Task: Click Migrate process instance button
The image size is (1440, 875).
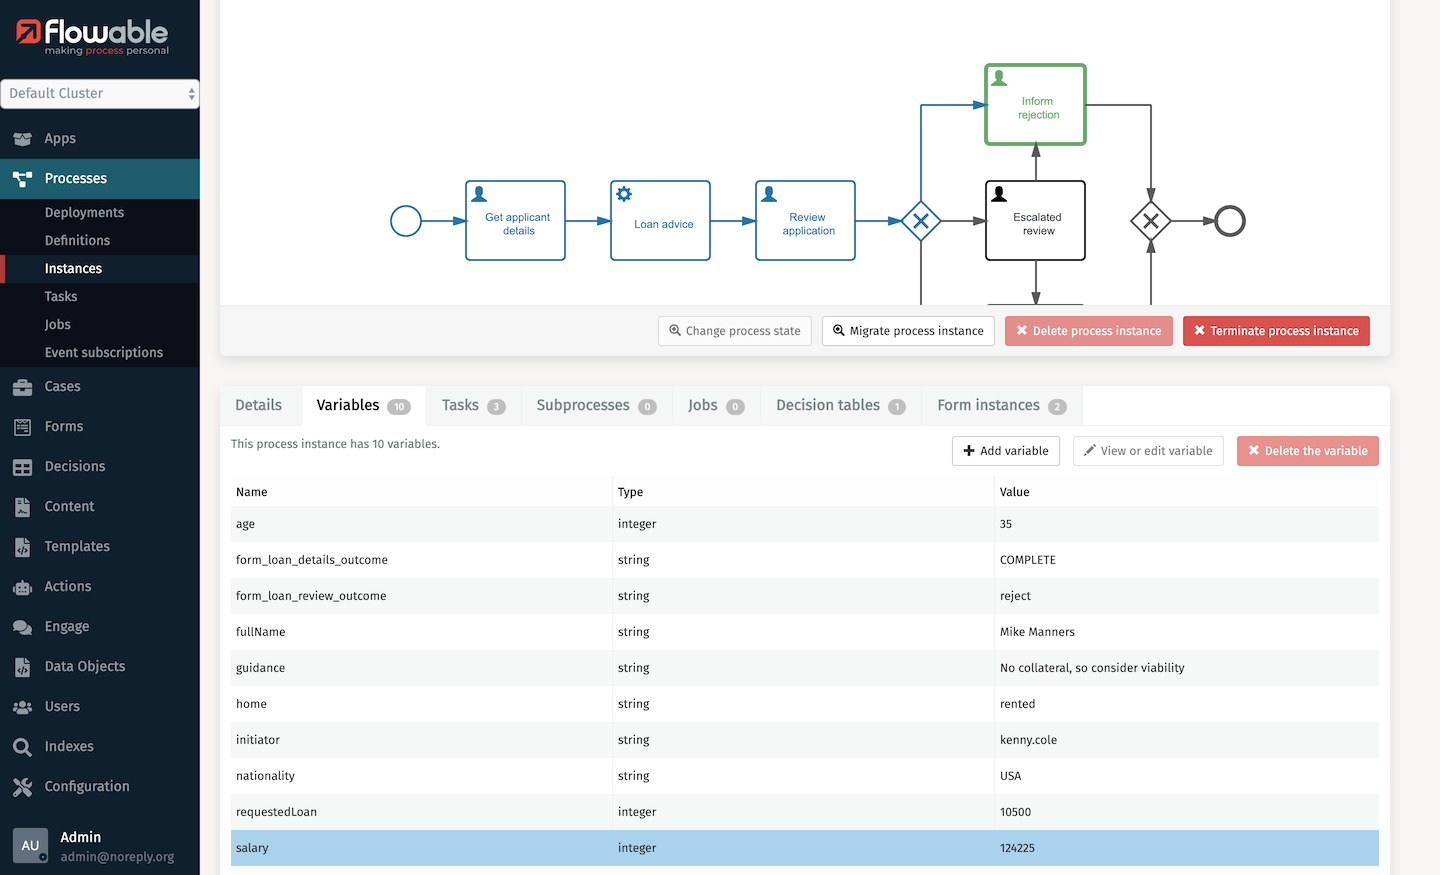Action: pyautogui.click(x=907, y=331)
